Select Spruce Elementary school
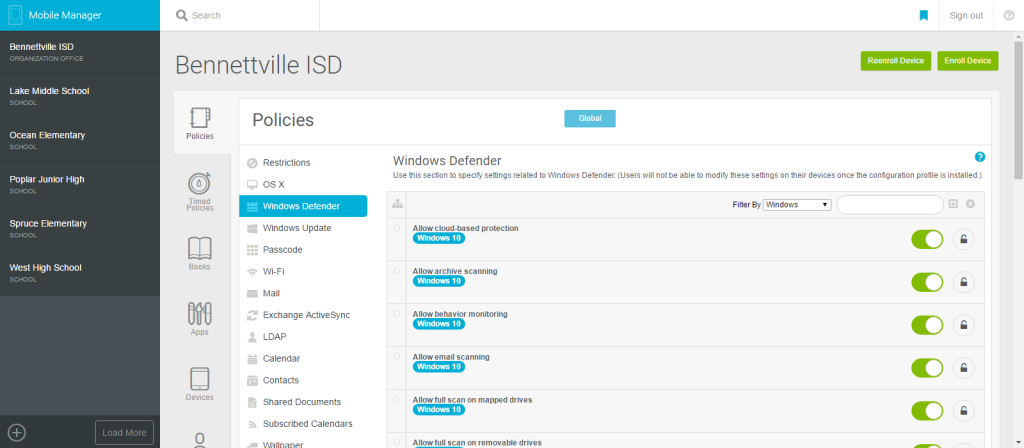The height and width of the screenshot is (448, 1024). [x=80, y=229]
